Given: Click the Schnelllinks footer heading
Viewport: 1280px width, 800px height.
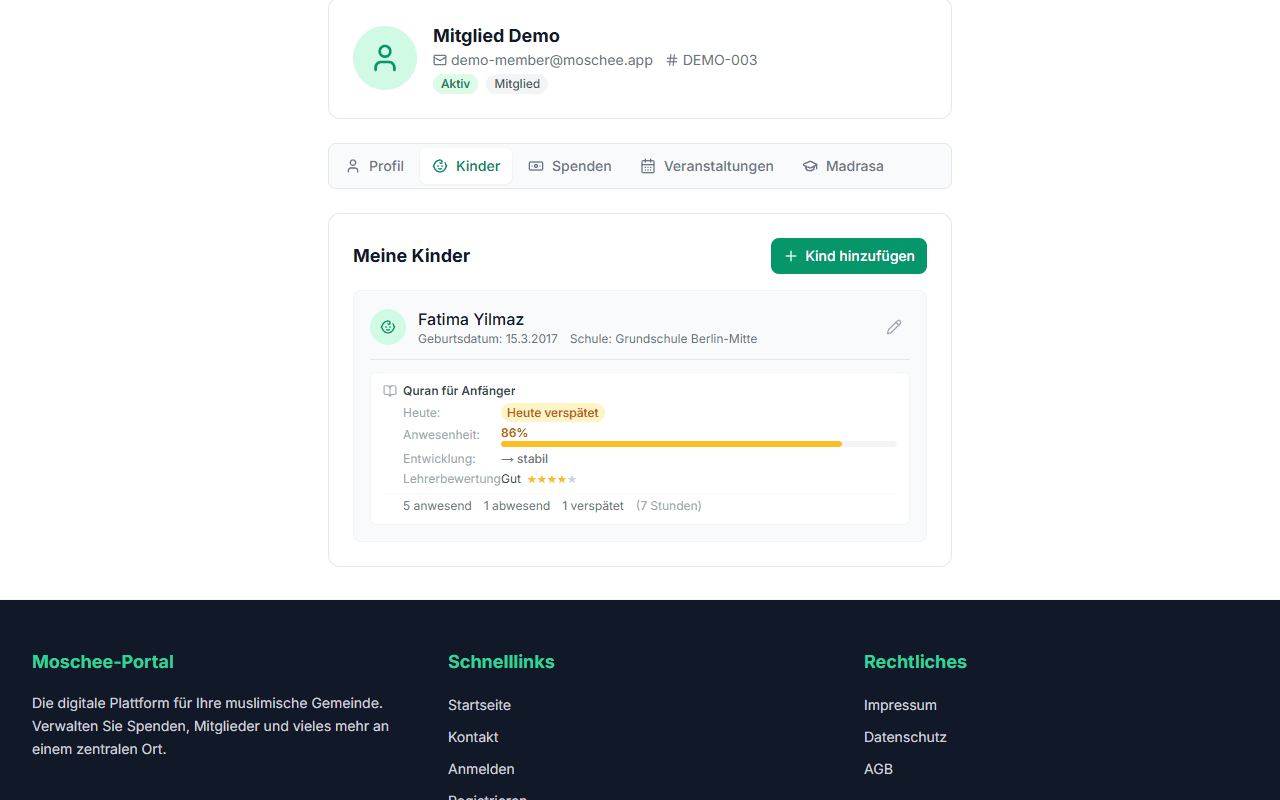Looking at the screenshot, I should pyautogui.click(x=501, y=662).
